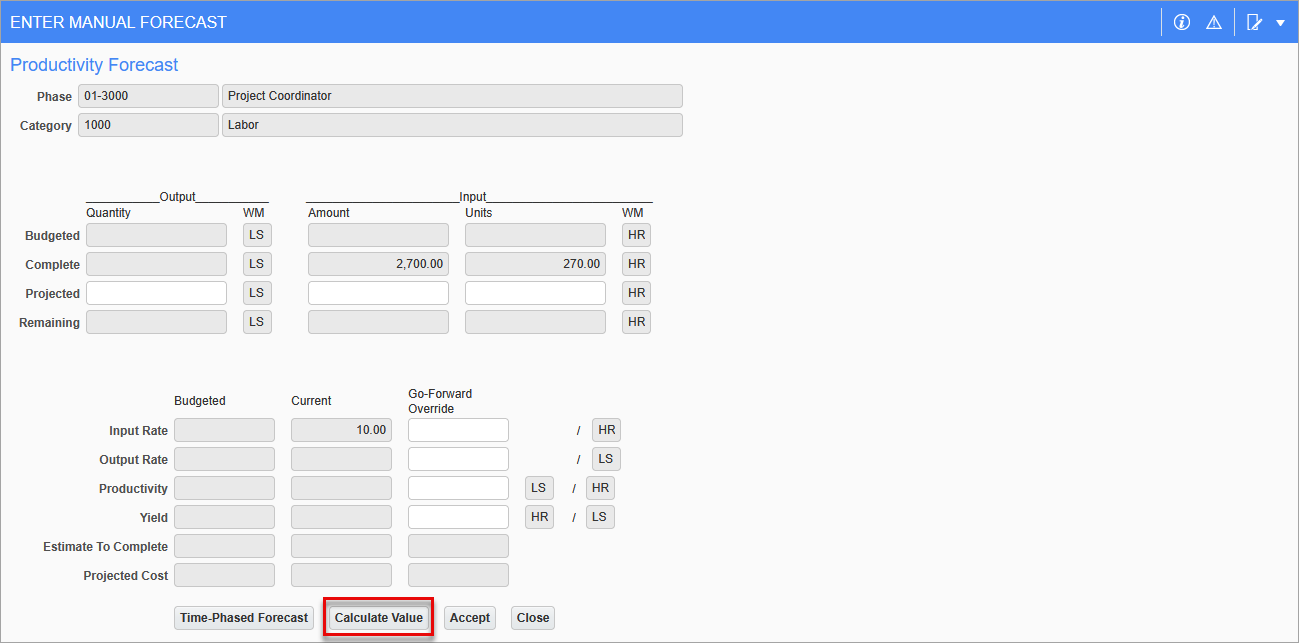The image size is (1299, 643).
Task: Click the Go-Forward Override field for Input Rate
Action: pyautogui.click(x=458, y=429)
